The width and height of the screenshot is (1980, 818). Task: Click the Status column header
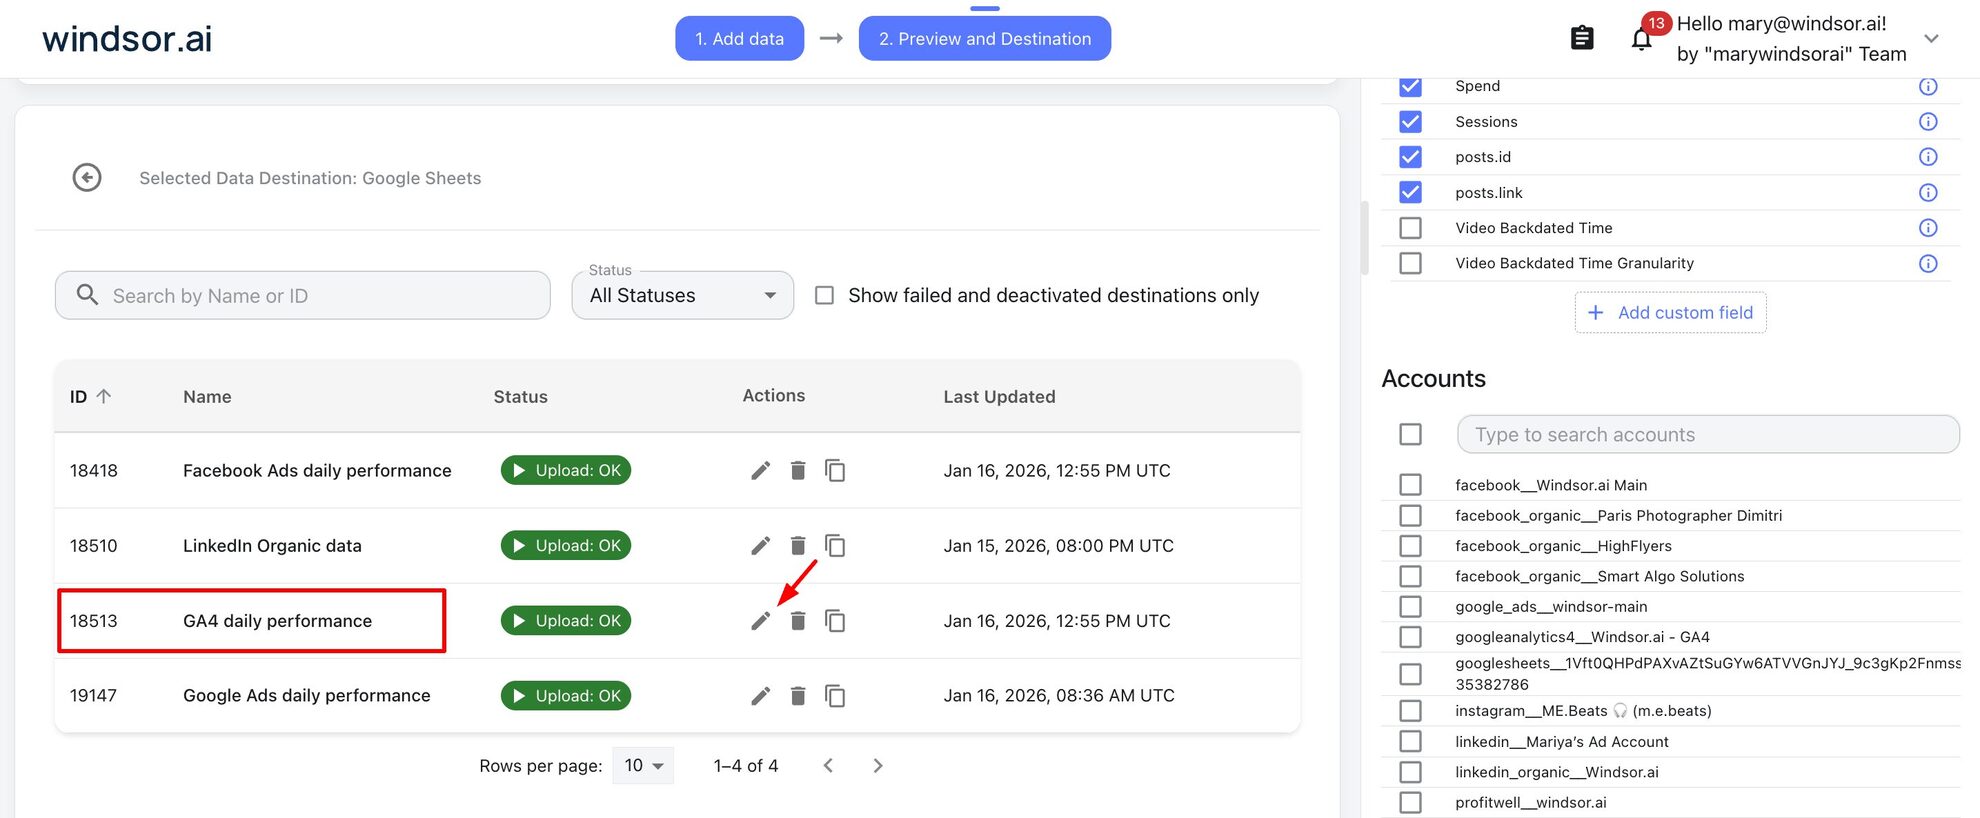point(520,397)
